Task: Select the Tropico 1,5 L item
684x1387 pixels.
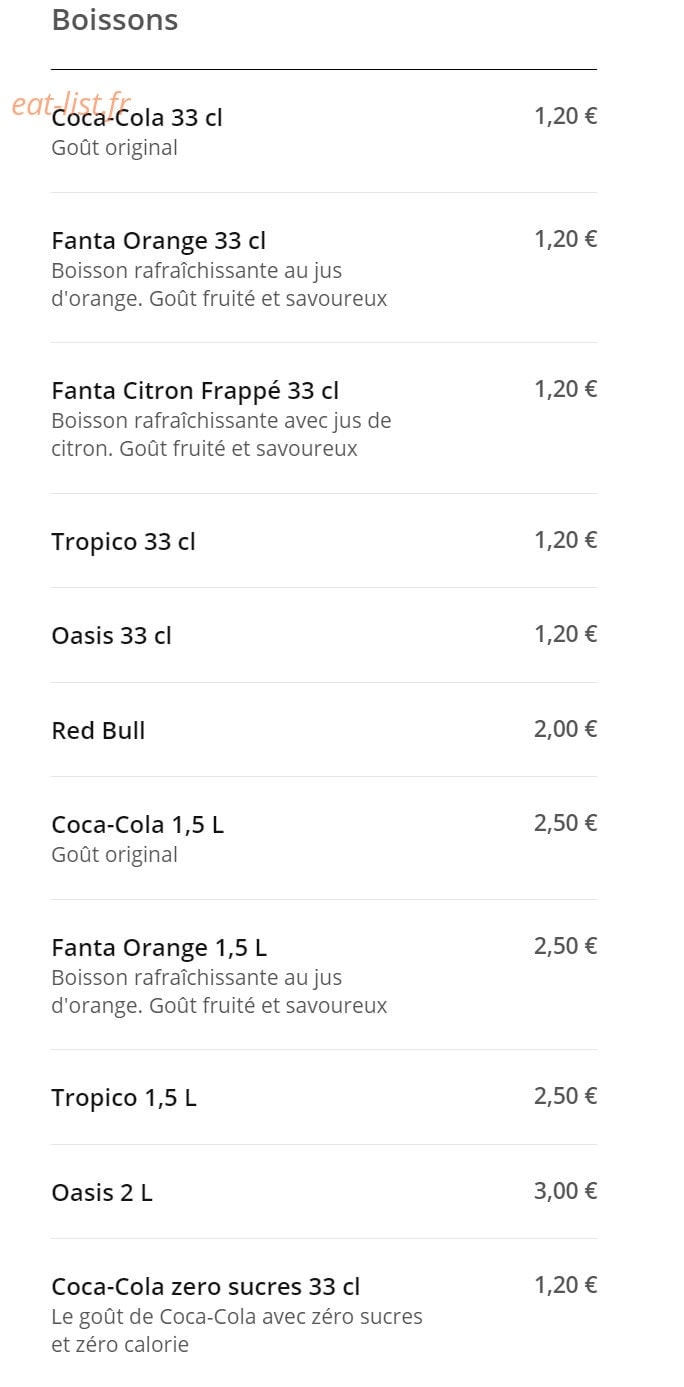Action: click(x=324, y=1097)
